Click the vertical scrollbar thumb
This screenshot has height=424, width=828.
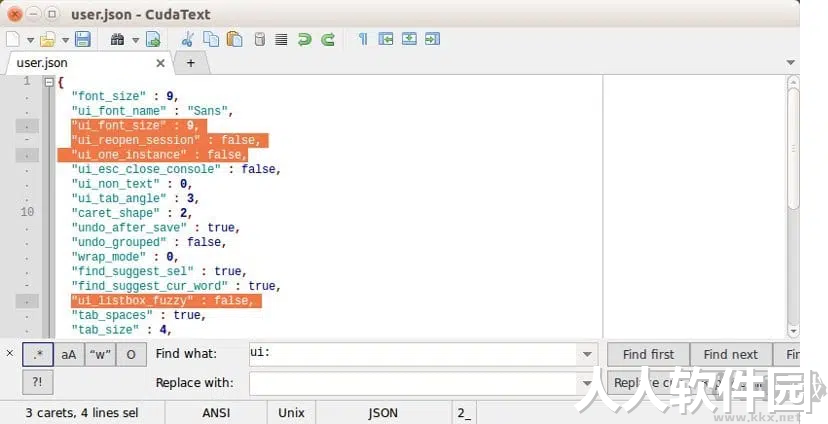click(x=793, y=149)
